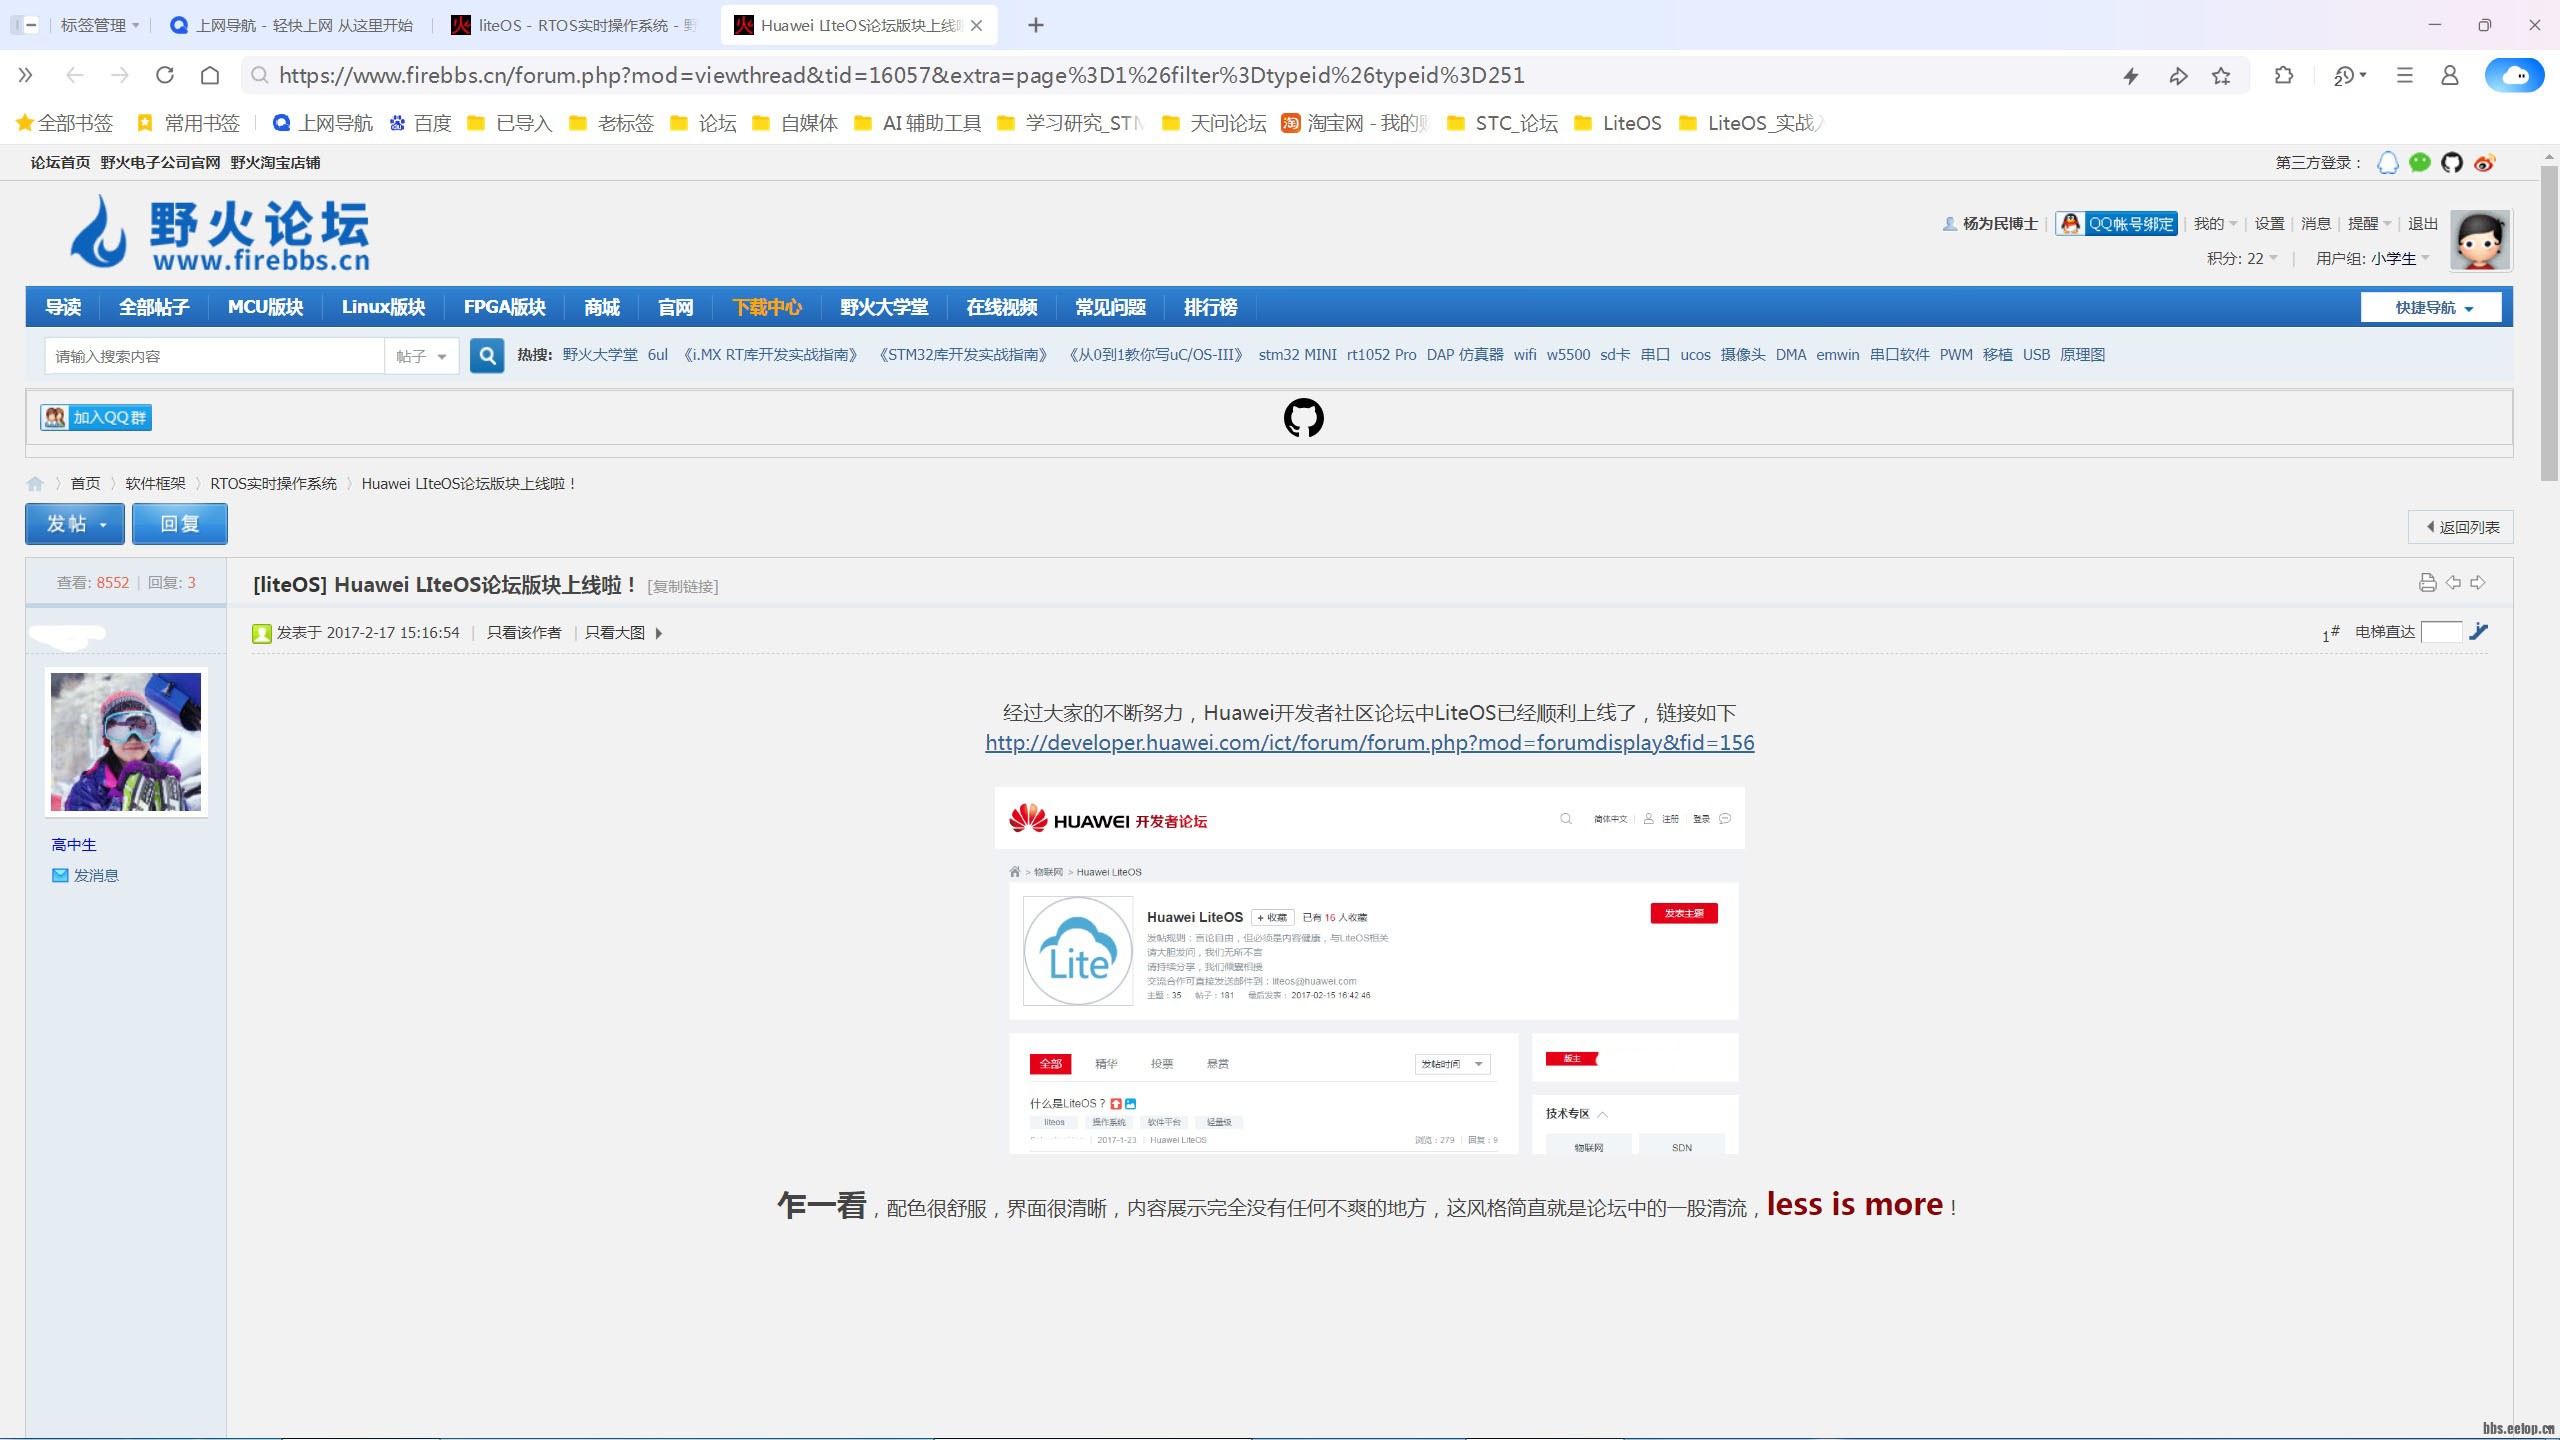
Task: Open the 帖子 search type dropdown
Action: (x=421, y=356)
